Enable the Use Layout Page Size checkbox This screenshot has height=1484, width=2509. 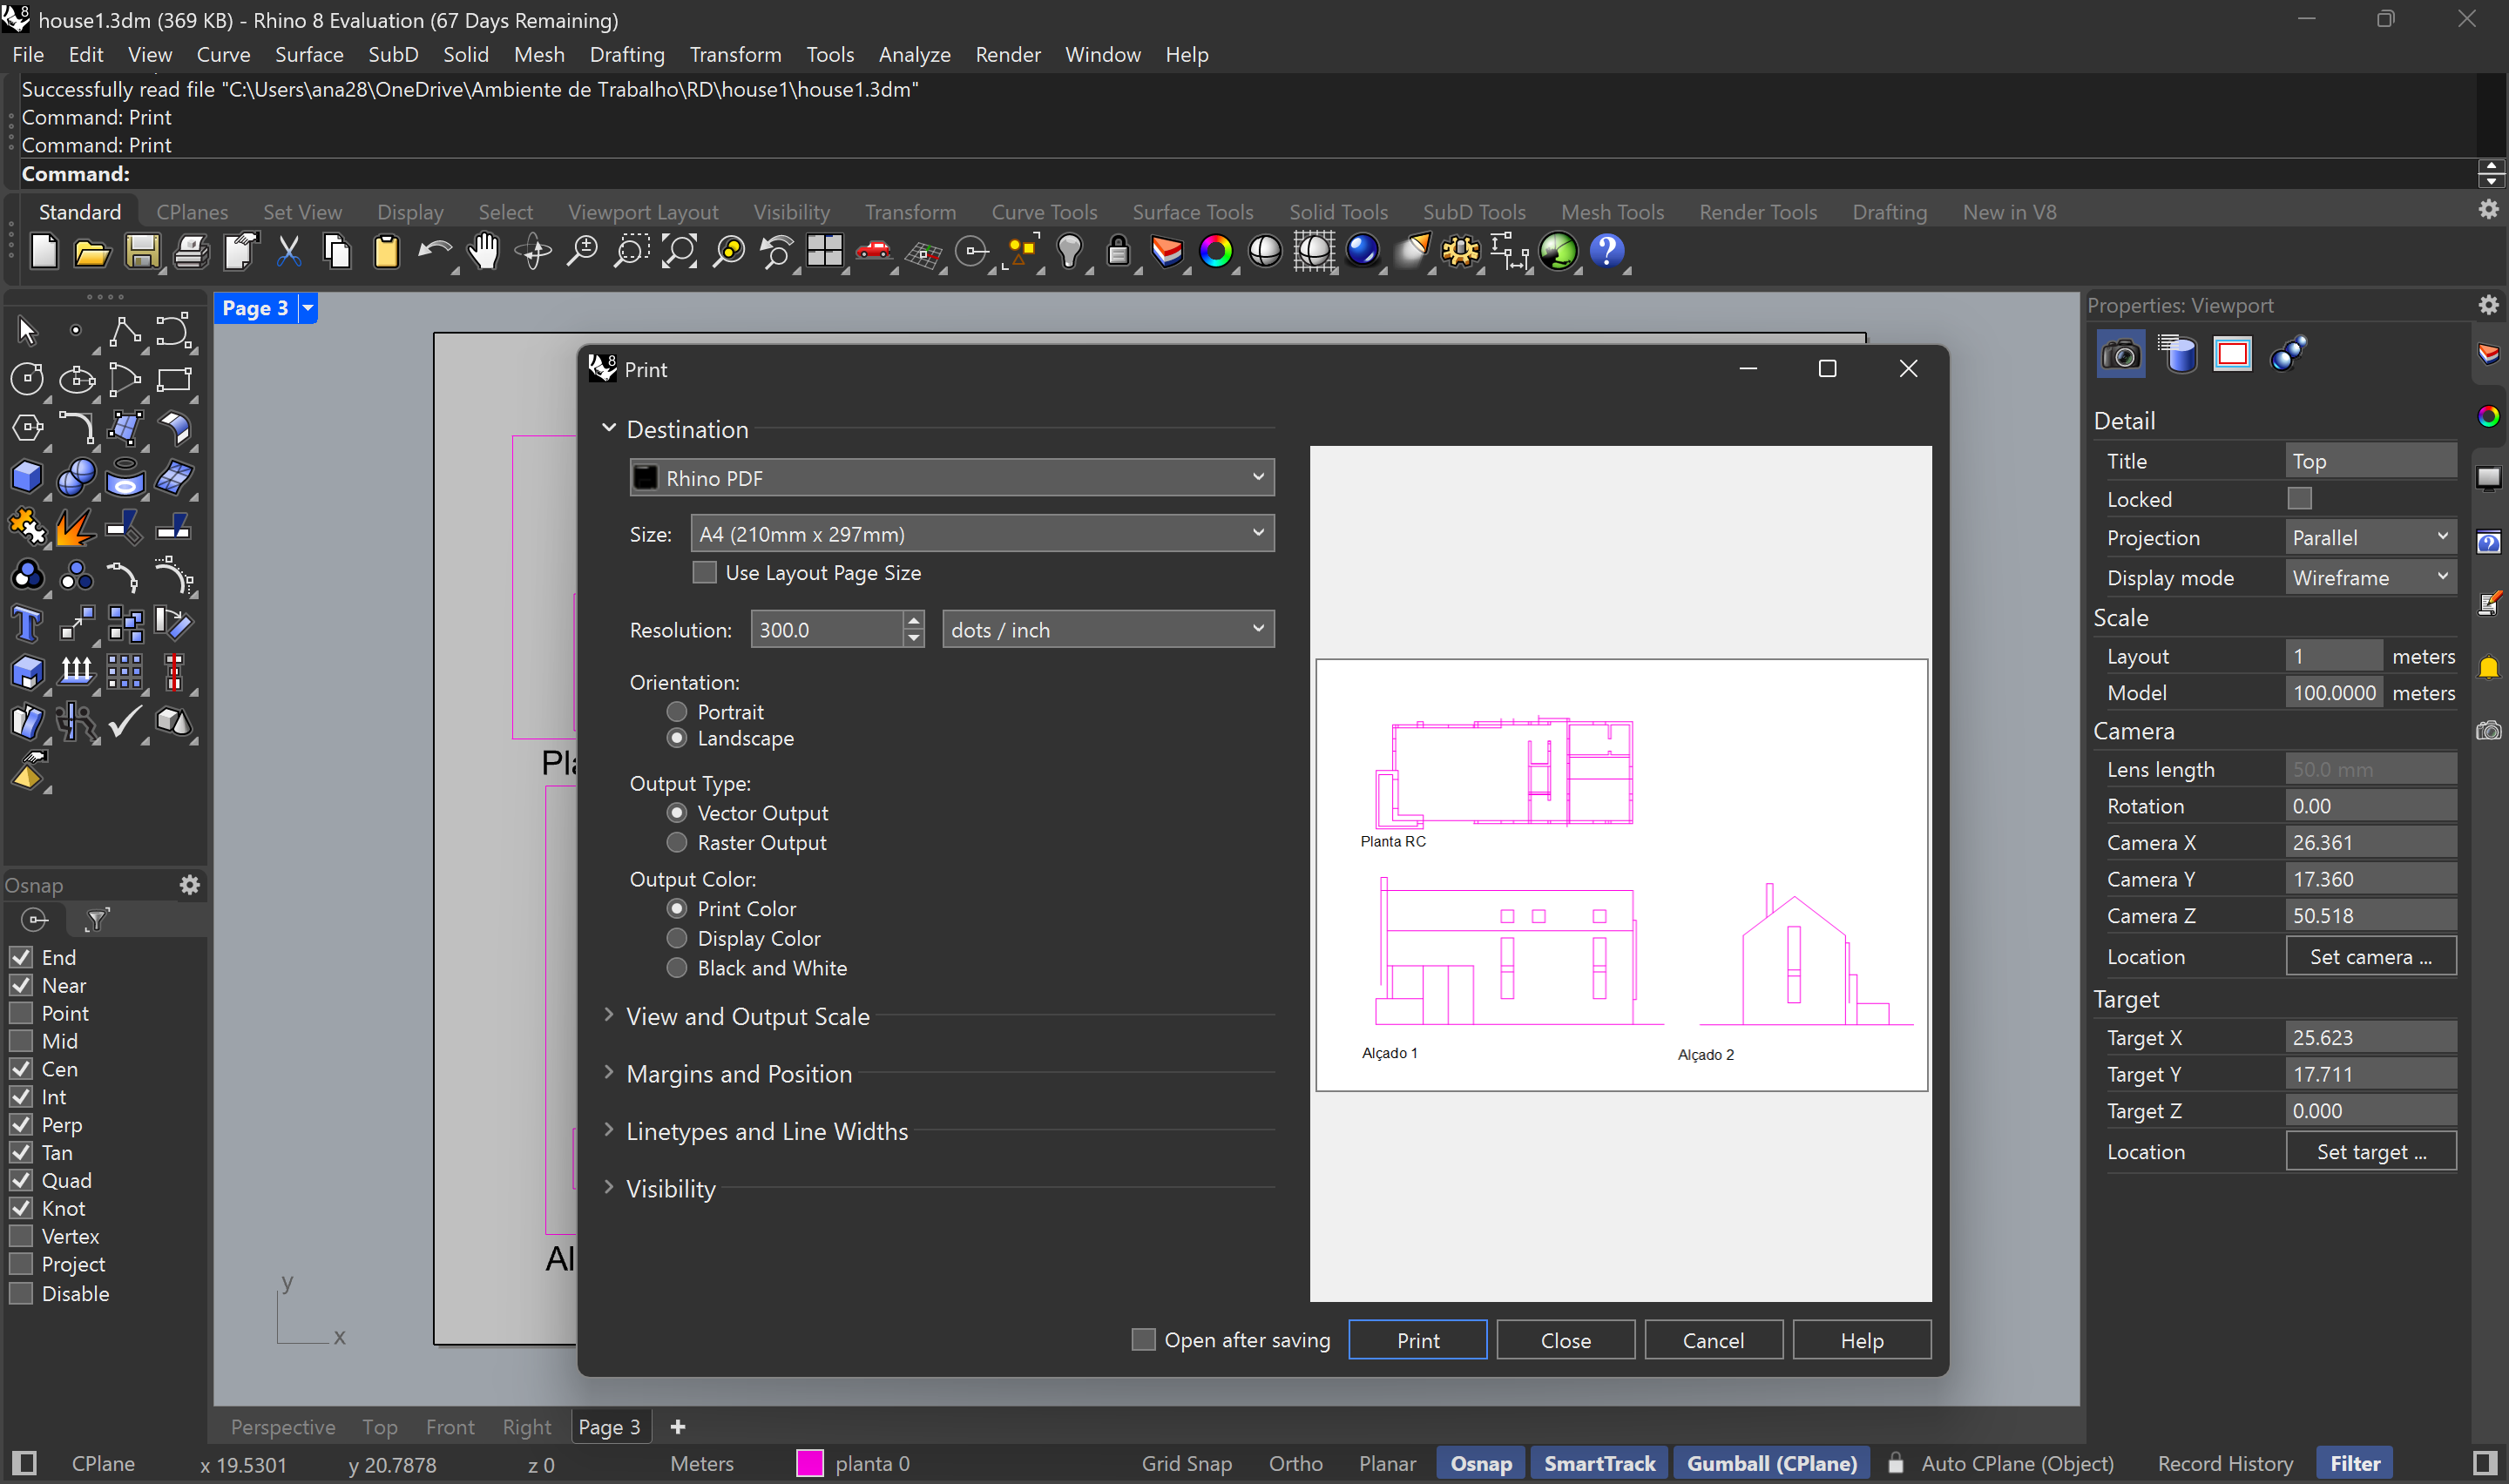[x=705, y=572]
